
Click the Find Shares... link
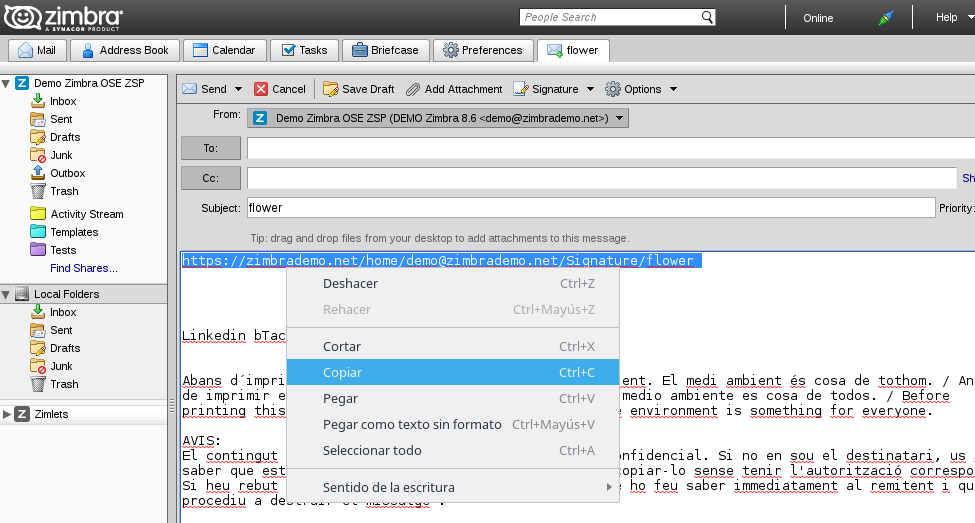pos(84,268)
